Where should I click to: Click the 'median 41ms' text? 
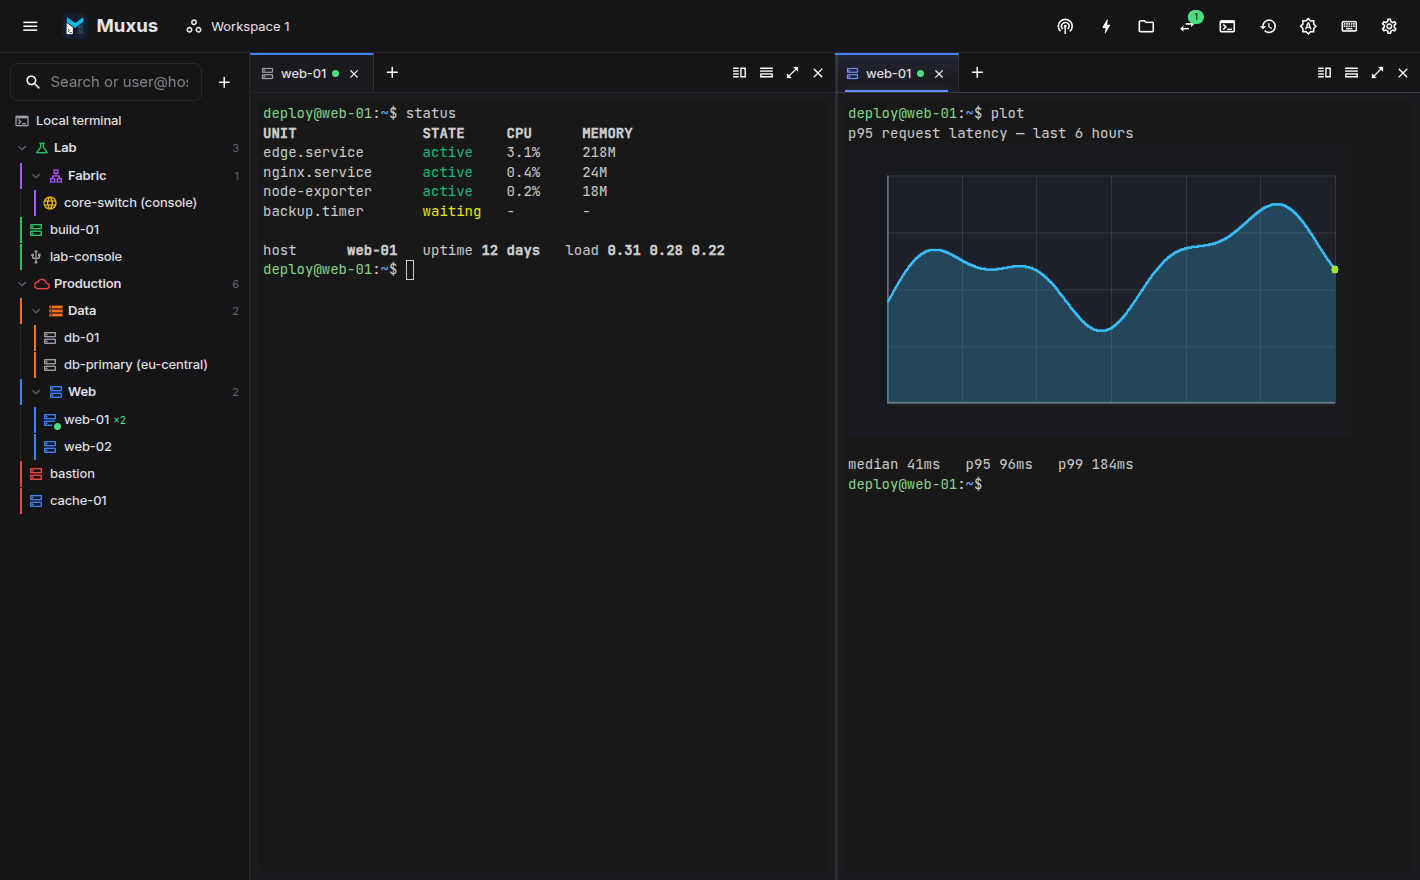point(894,465)
